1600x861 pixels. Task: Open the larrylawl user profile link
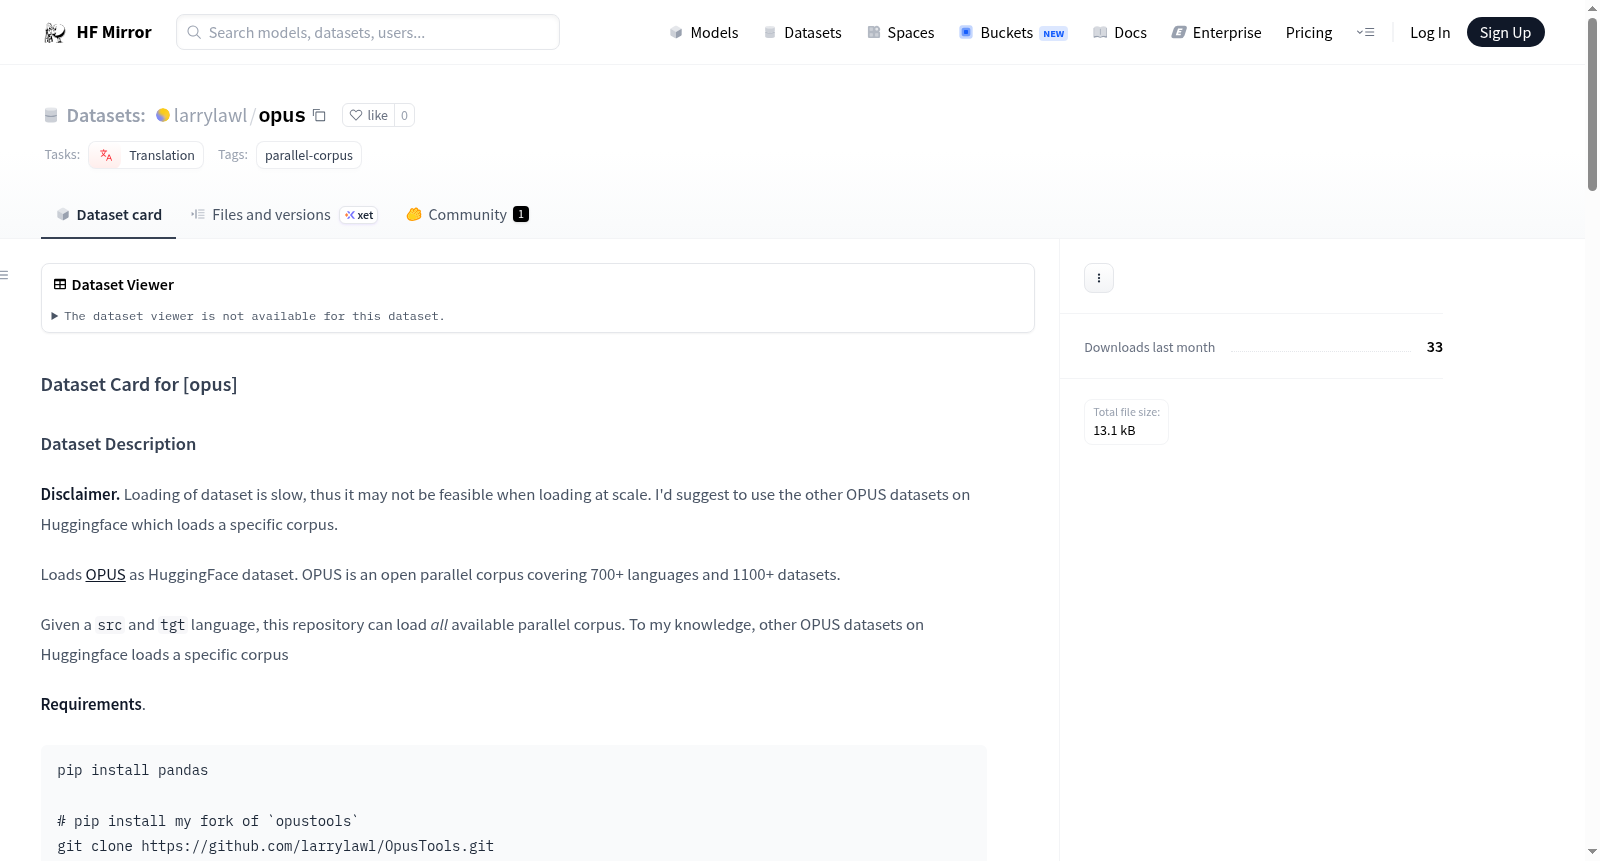pyautogui.click(x=210, y=116)
